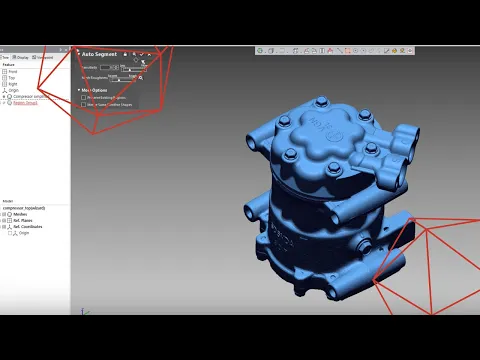
Task: Click the second circular selection icon
Action: [x=363, y=51]
